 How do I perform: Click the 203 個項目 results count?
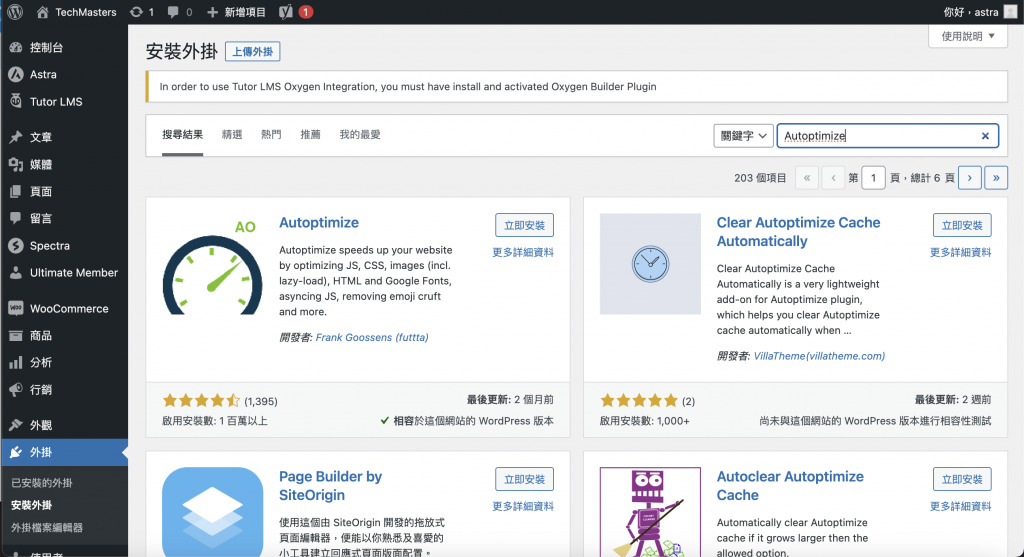(x=760, y=178)
